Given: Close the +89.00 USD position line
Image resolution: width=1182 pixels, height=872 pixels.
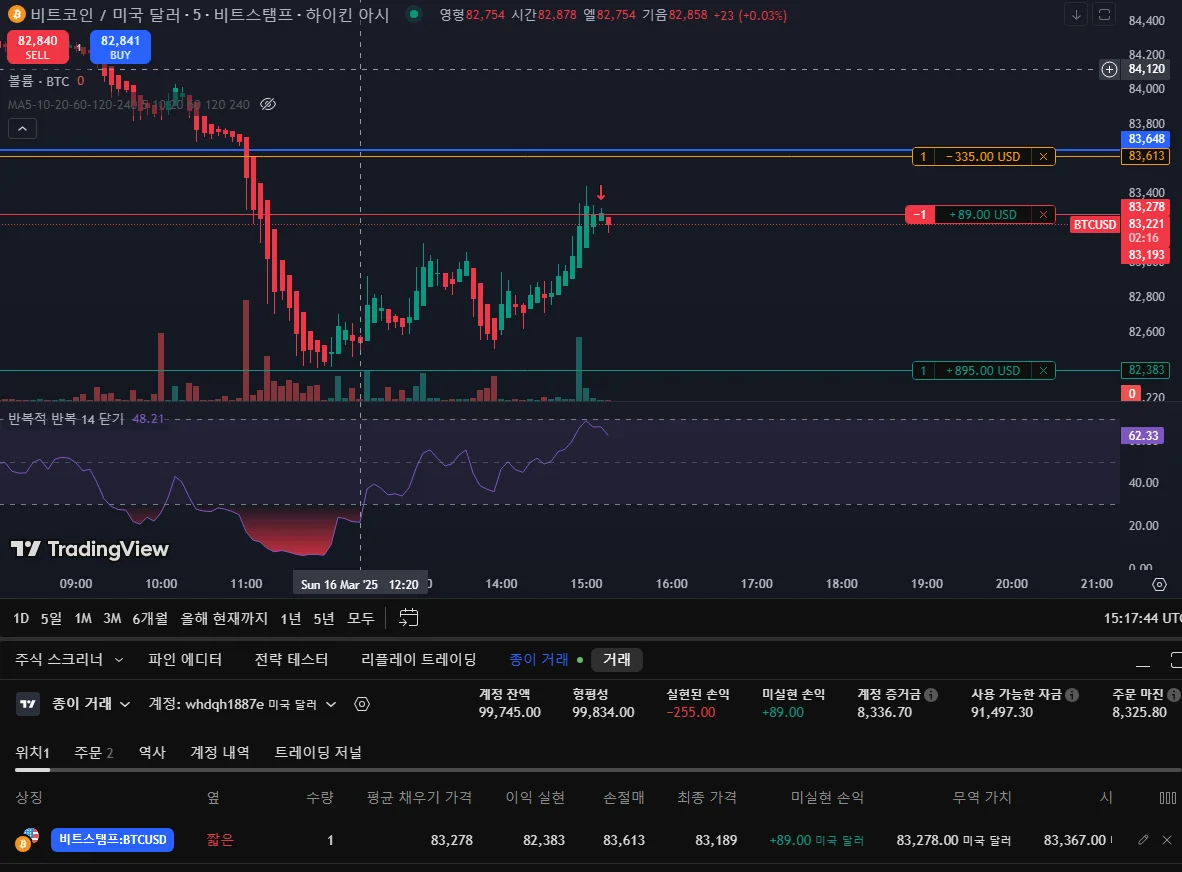Looking at the screenshot, I should (1043, 215).
